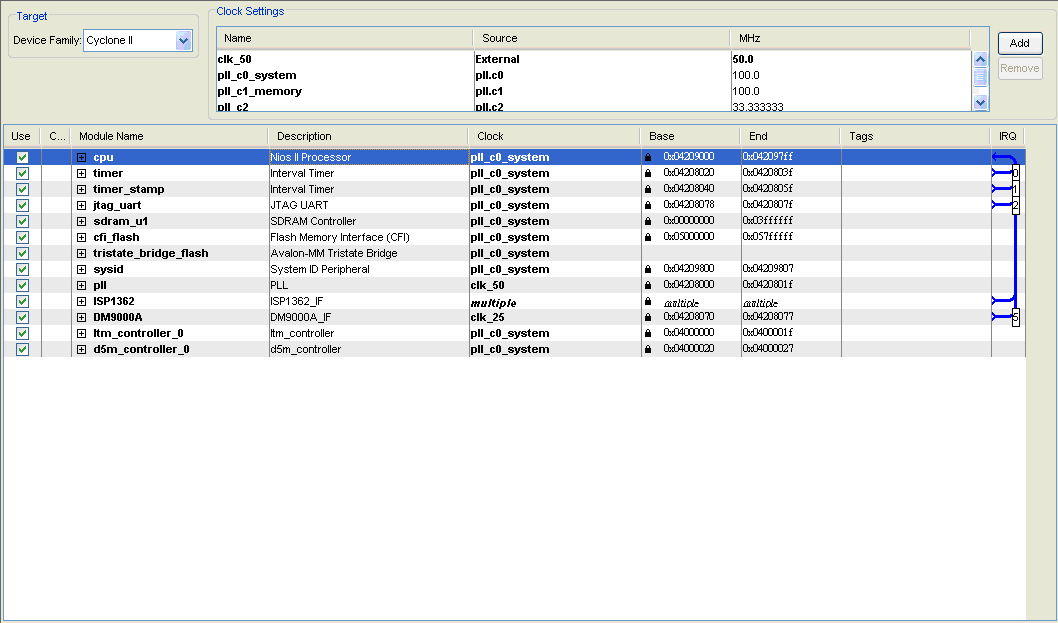Expand the sdram_u1 module tree node

click(82, 221)
